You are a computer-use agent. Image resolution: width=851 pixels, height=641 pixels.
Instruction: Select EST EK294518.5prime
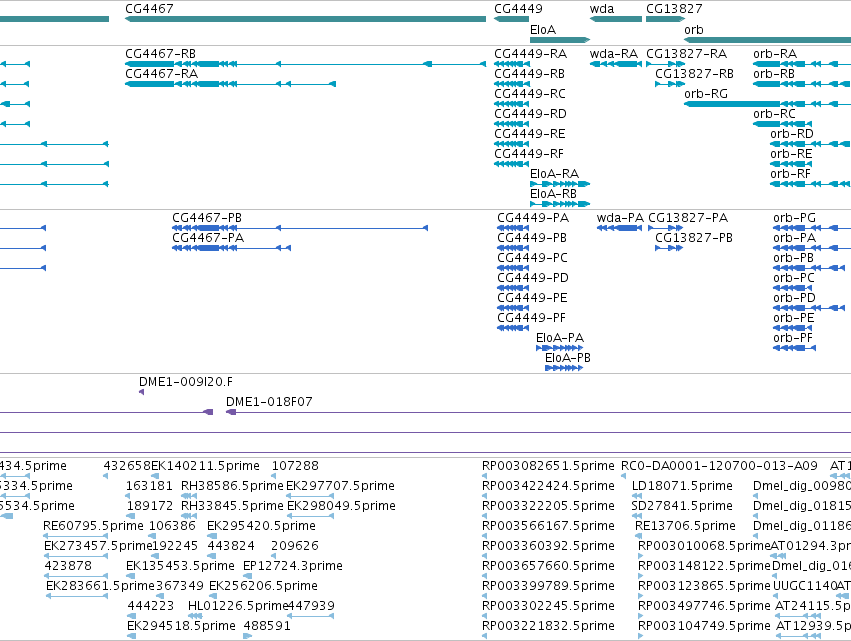(131, 636)
